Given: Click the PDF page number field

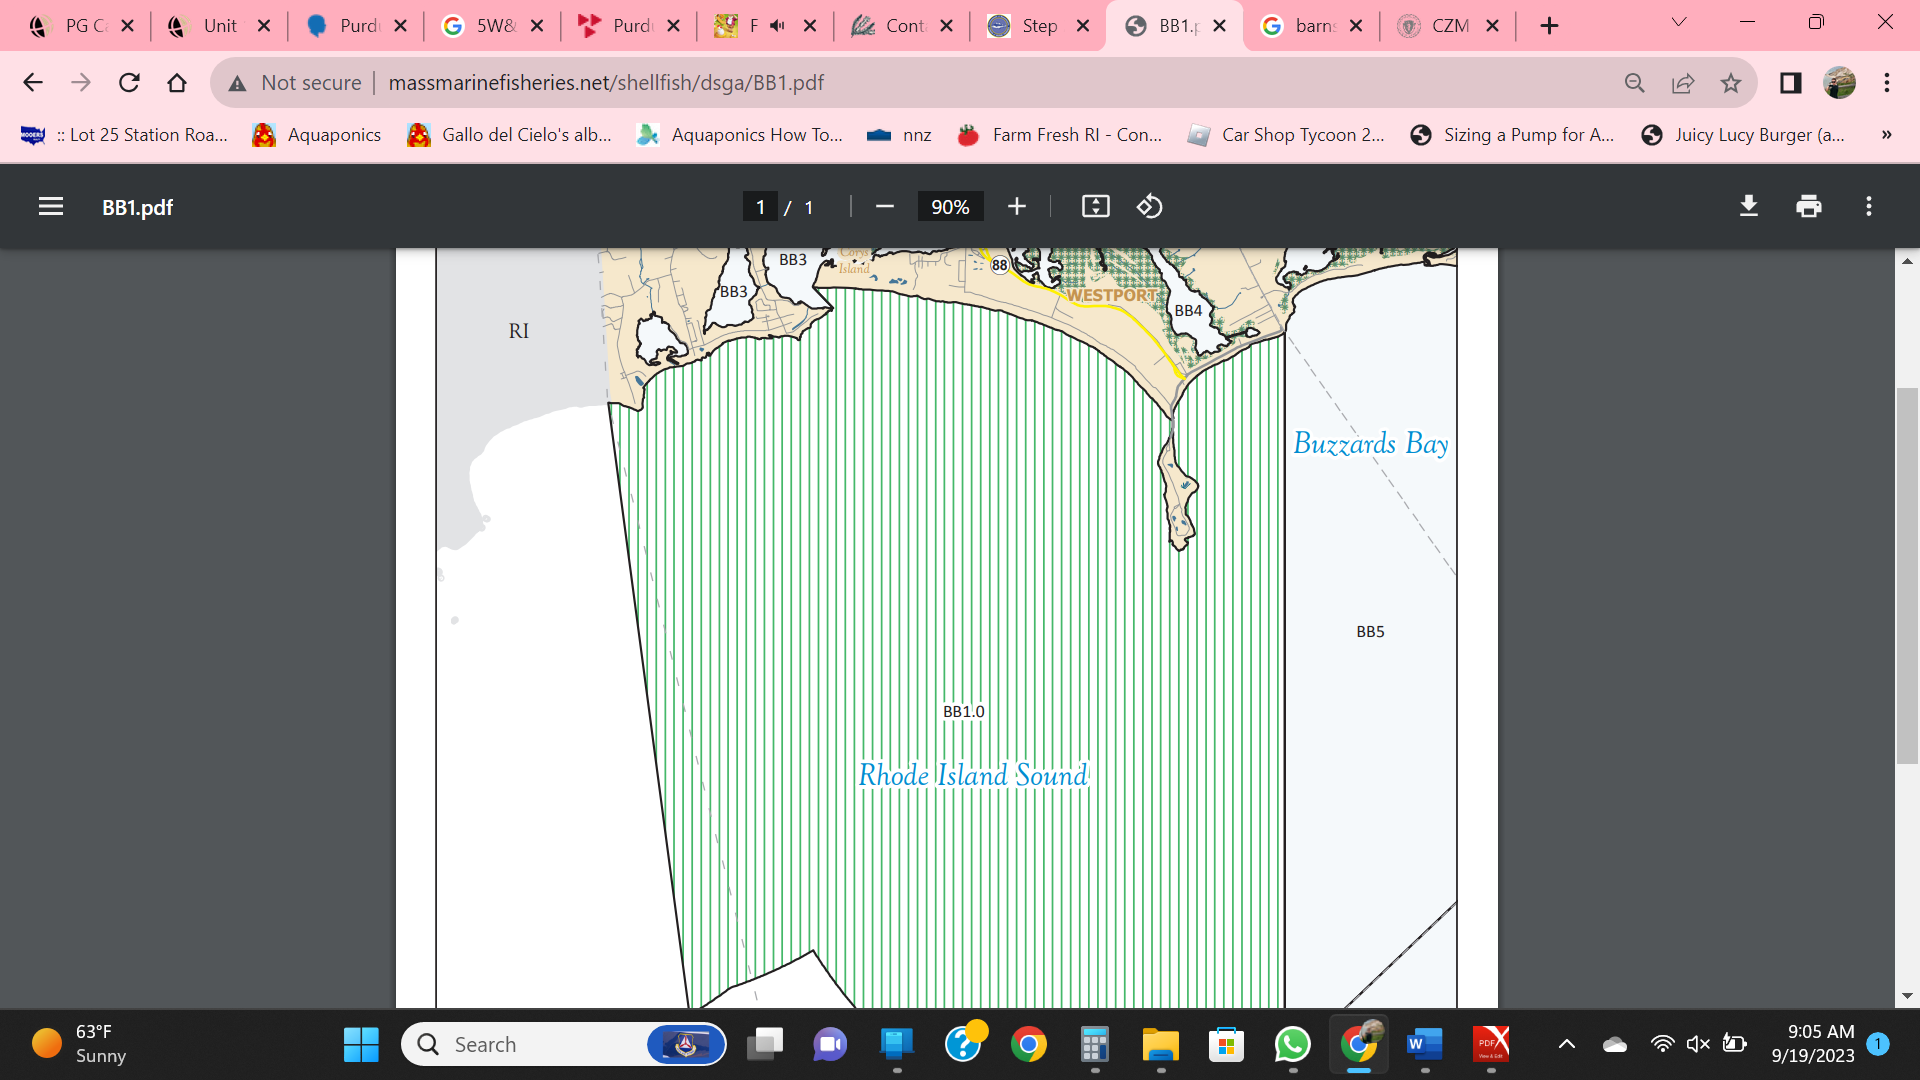Looking at the screenshot, I should click(x=760, y=207).
